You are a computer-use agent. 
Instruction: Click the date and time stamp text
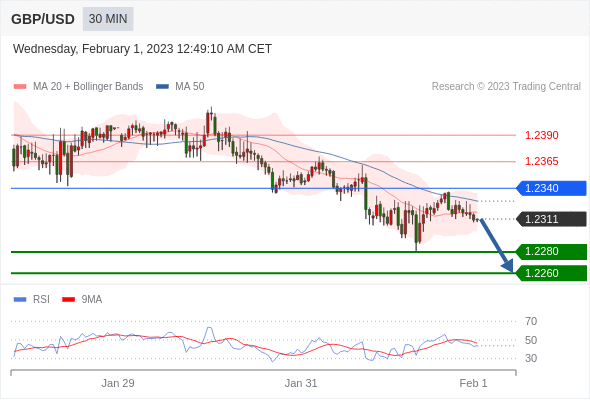(142, 49)
